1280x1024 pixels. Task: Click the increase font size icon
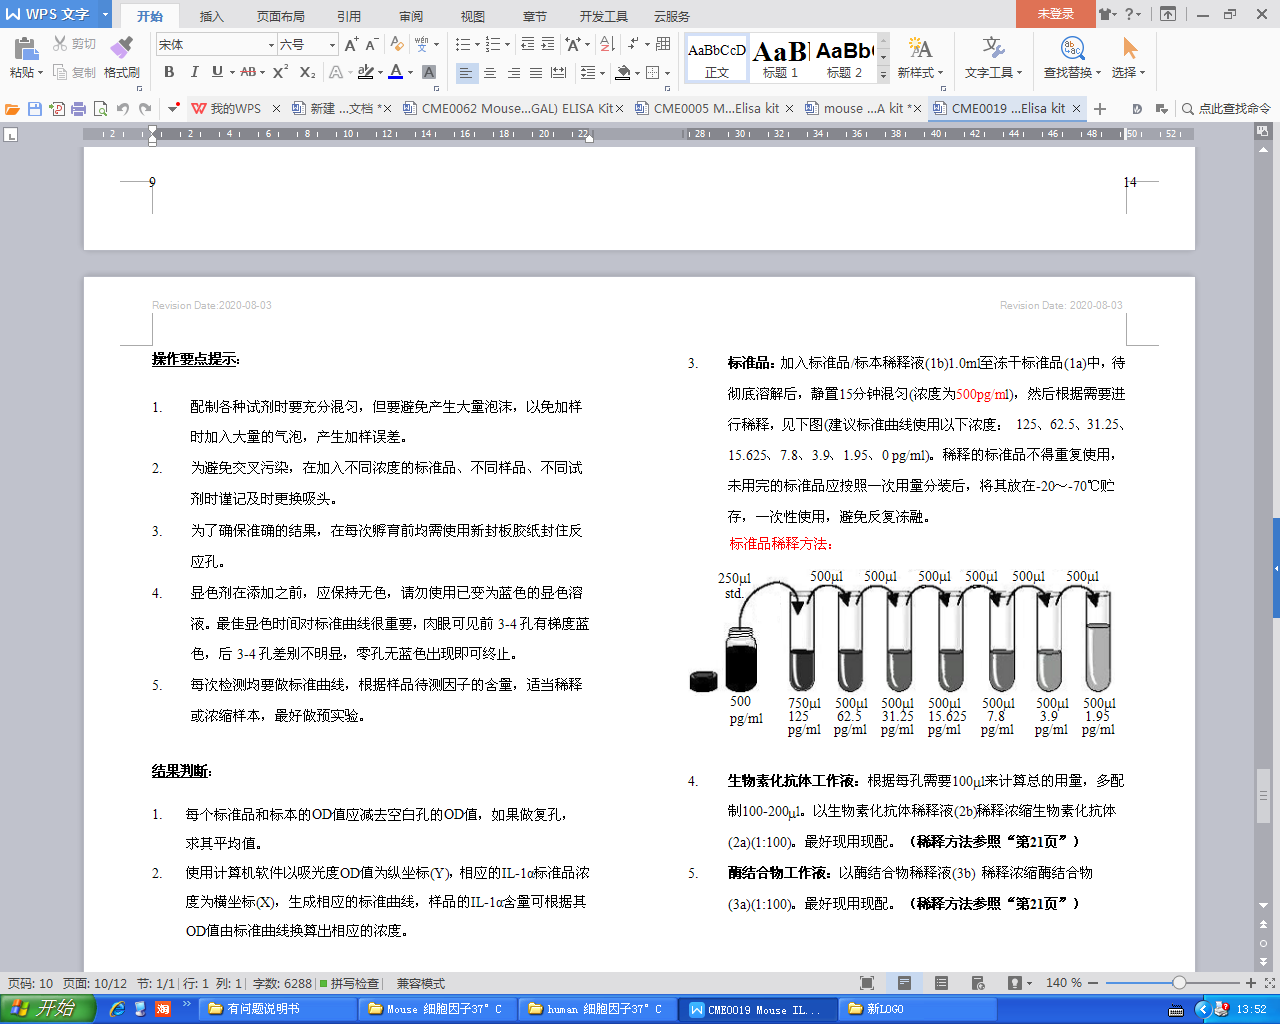pyautogui.click(x=351, y=44)
